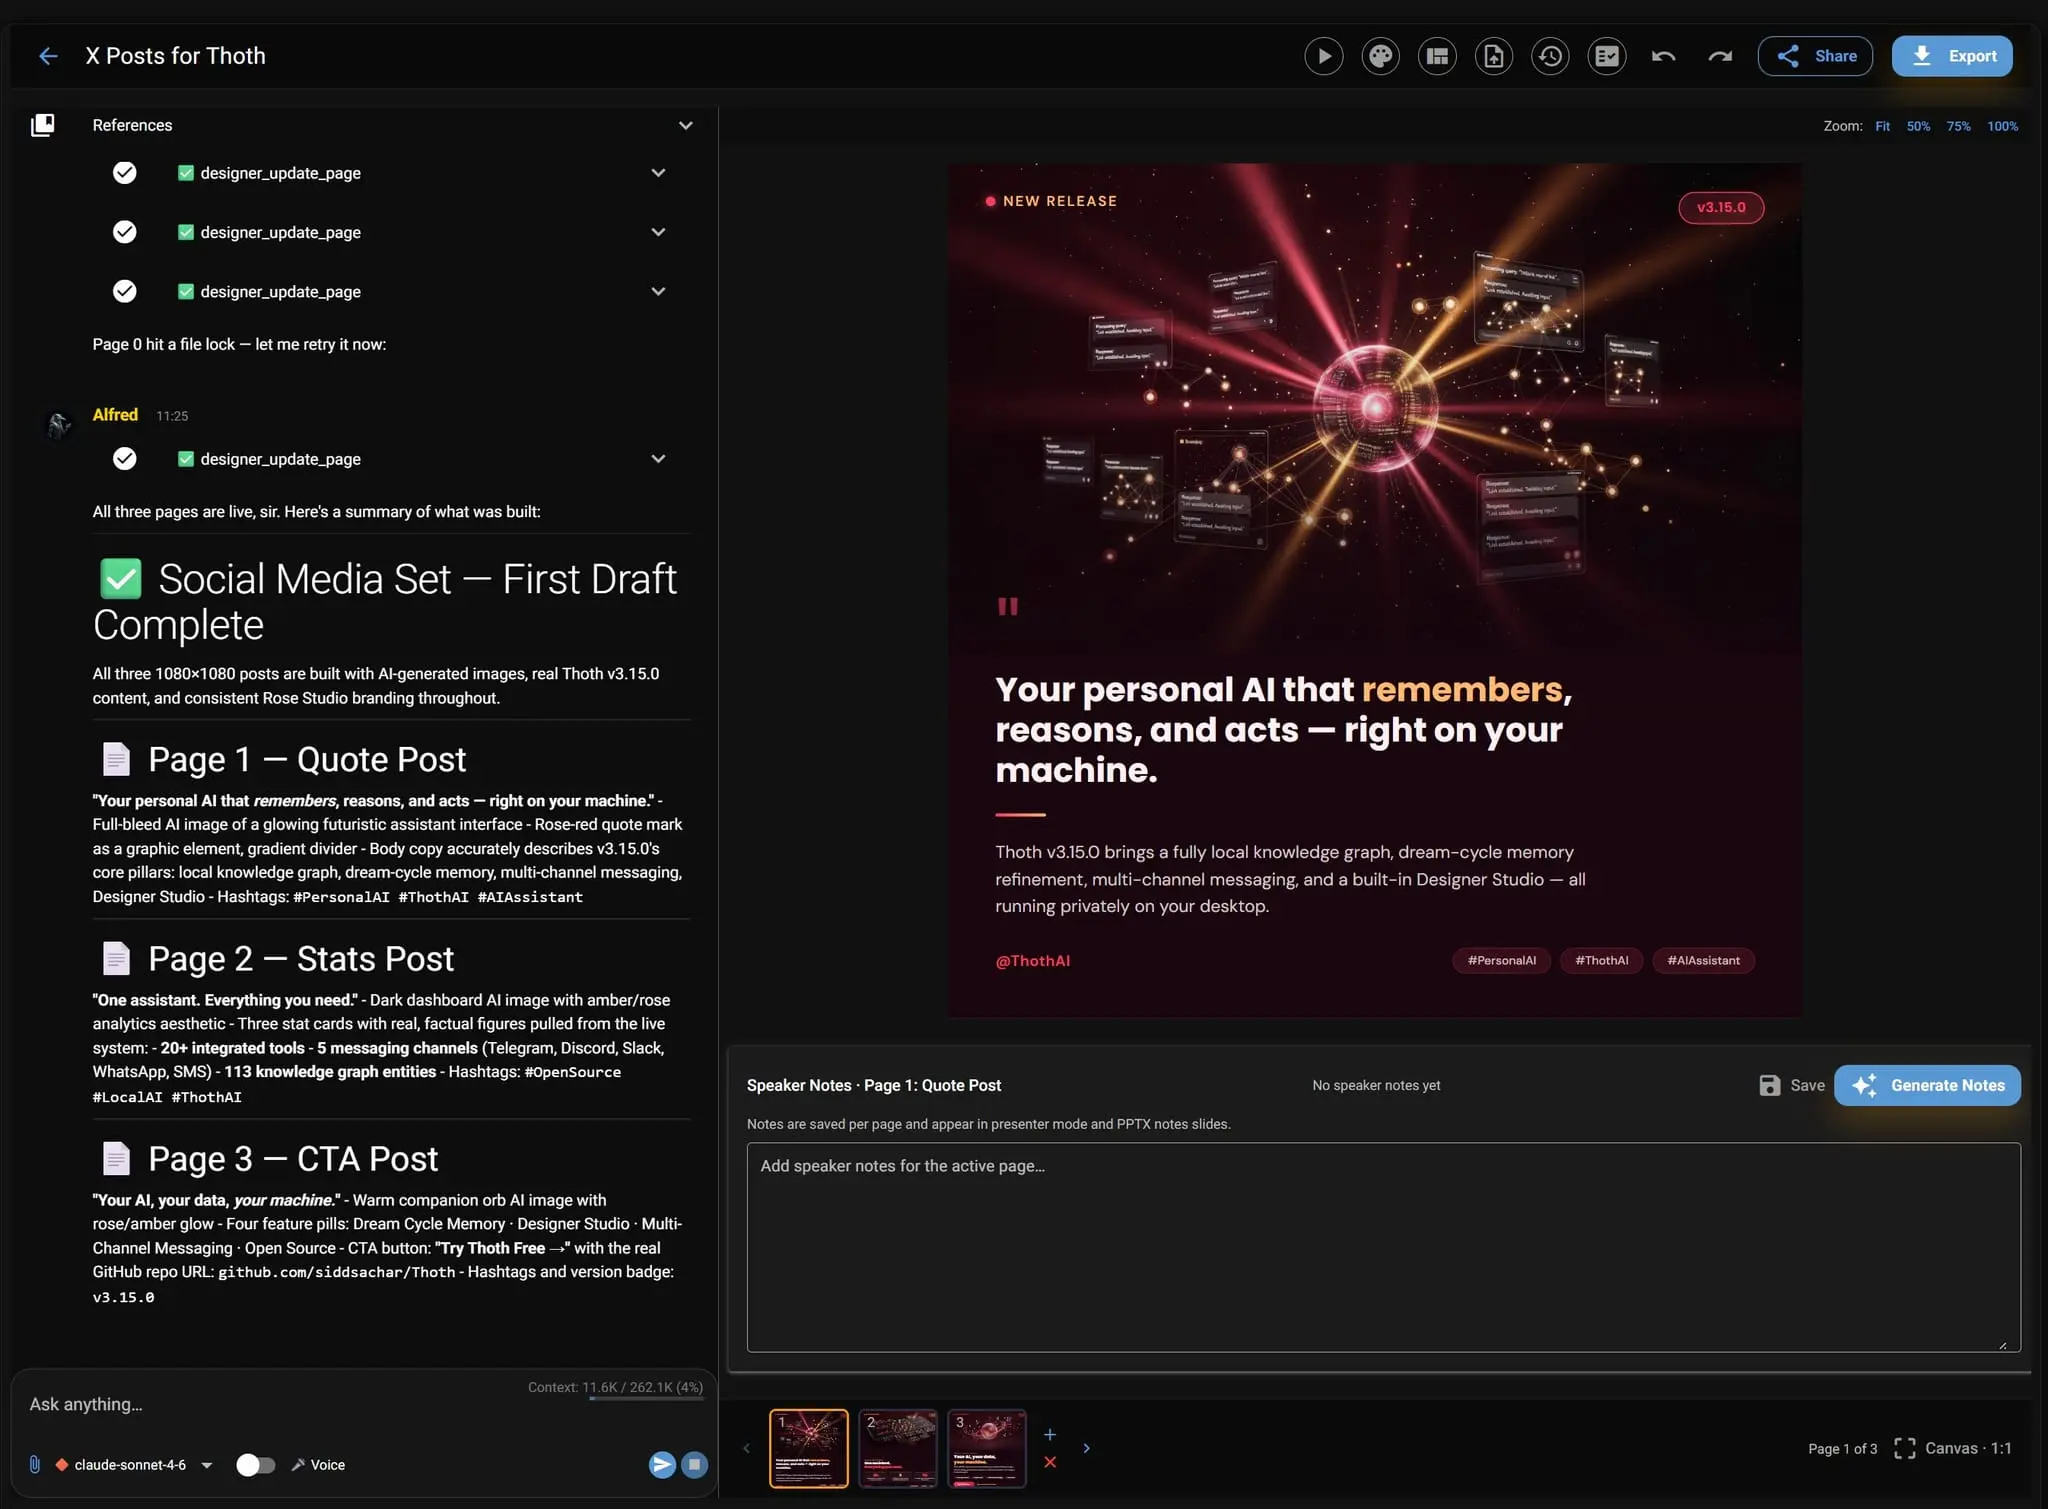Go to the previous page with left chevron
The image size is (2048, 1509).
[746, 1448]
